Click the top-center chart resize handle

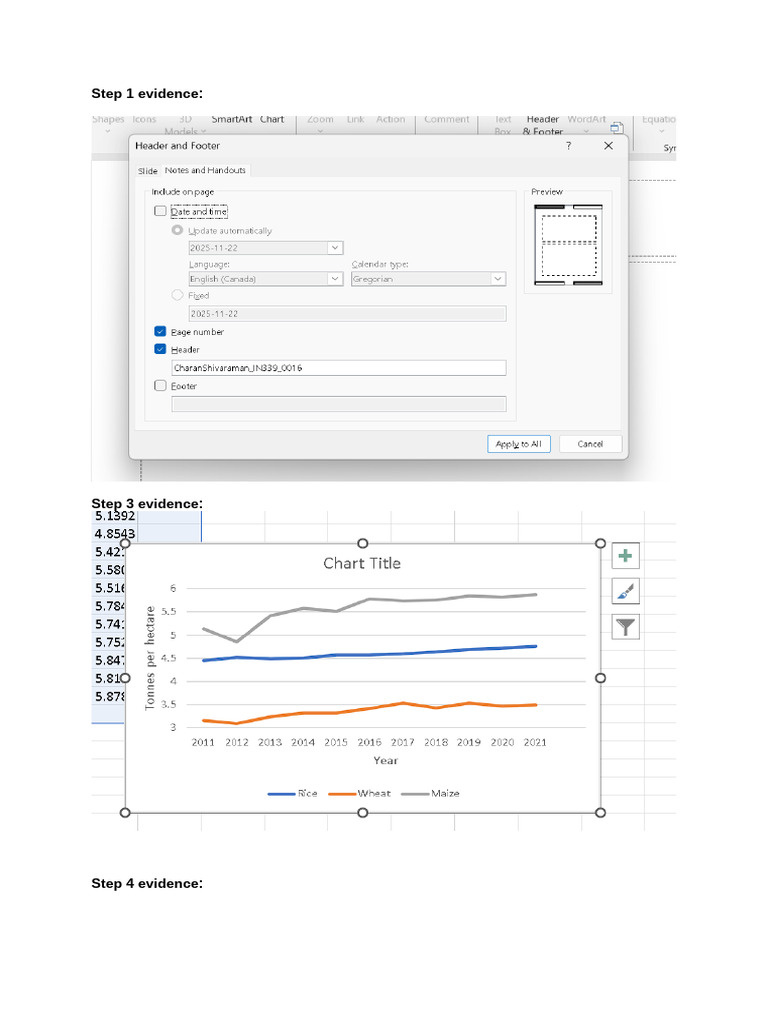click(x=362, y=543)
